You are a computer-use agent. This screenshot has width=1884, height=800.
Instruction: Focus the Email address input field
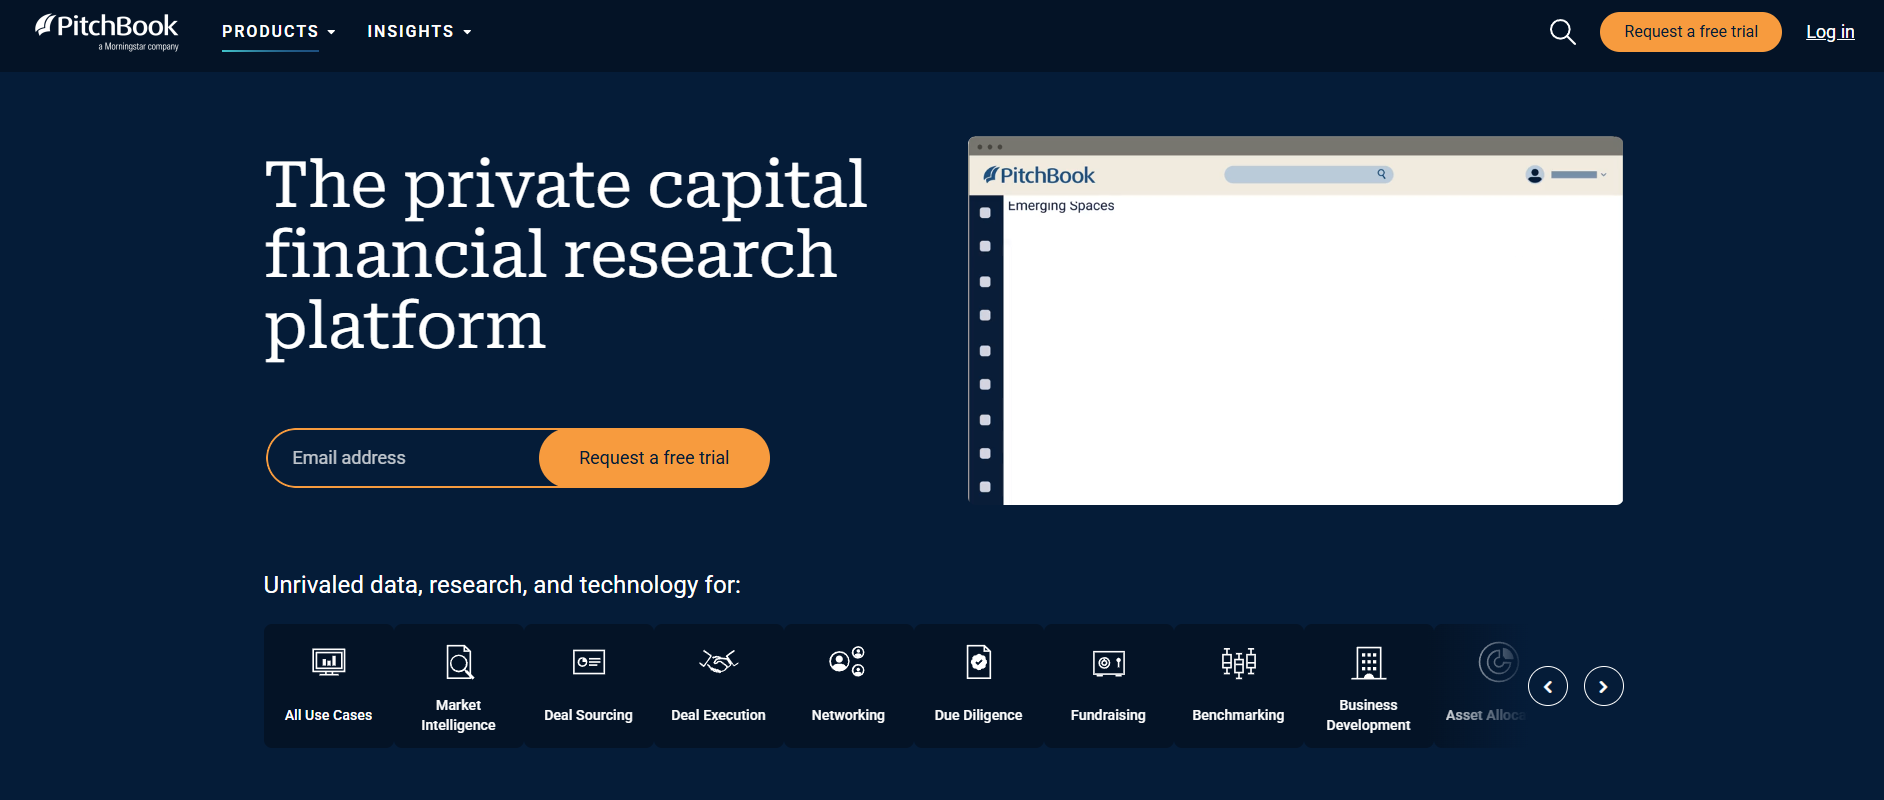tap(404, 458)
